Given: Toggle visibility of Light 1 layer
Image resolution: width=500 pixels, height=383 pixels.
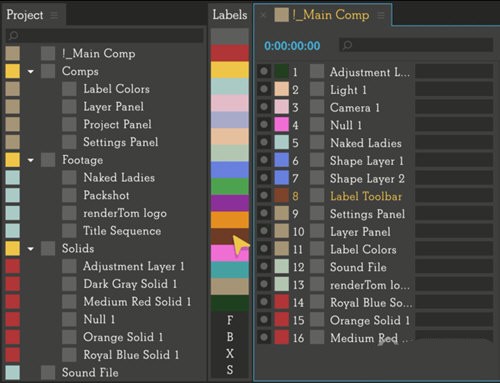Looking at the screenshot, I should [264, 89].
